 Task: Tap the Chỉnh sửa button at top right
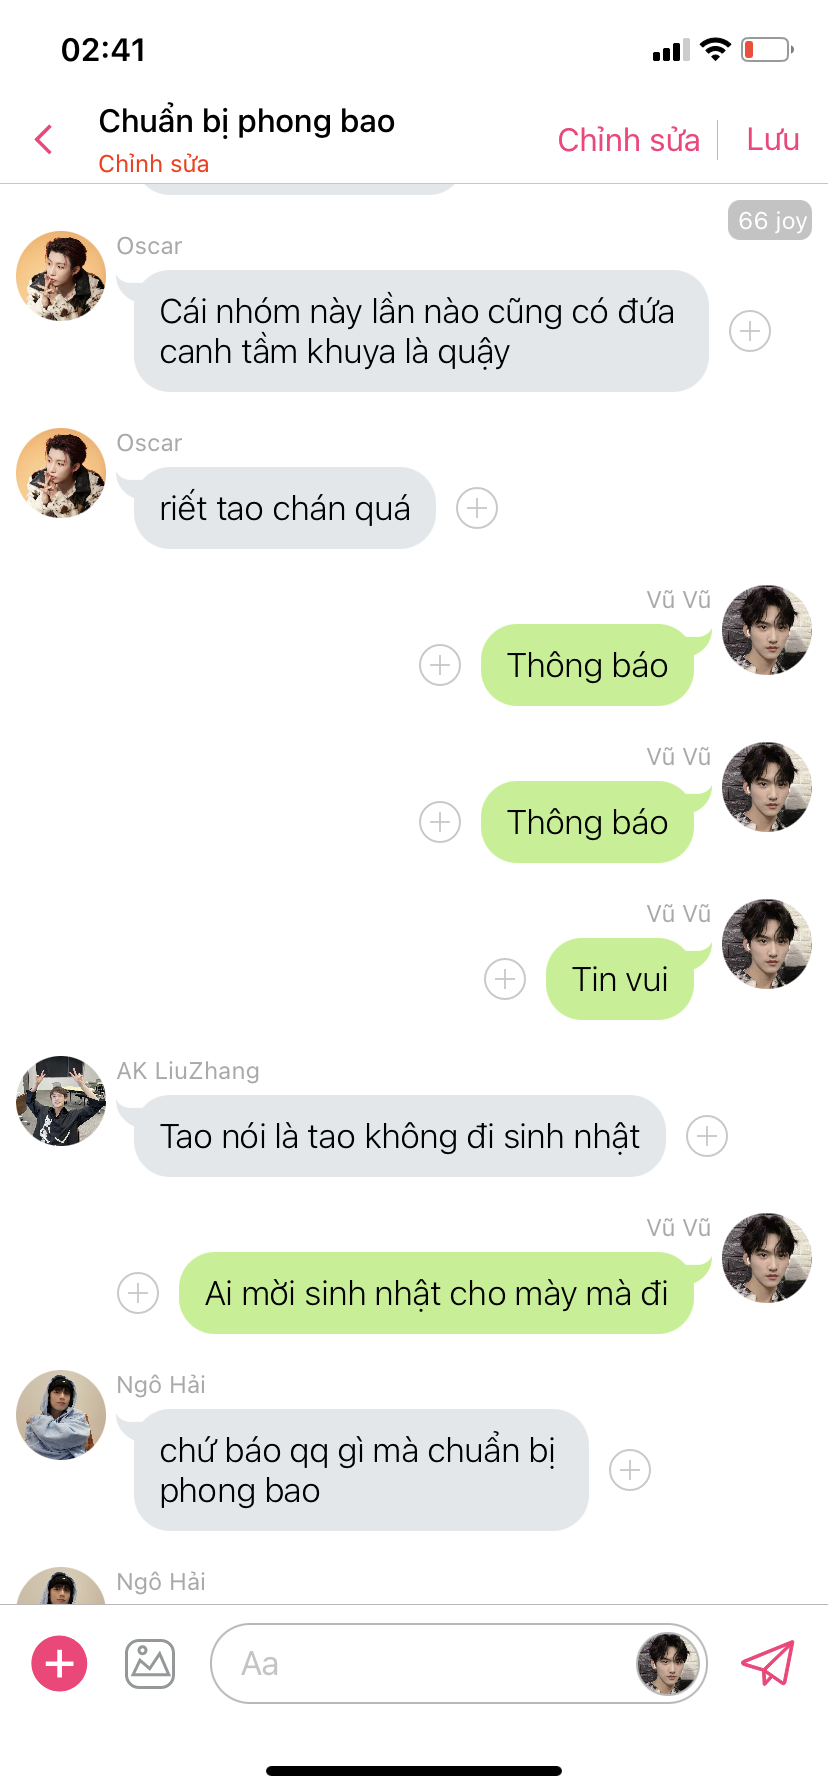click(x=628, y=140)
